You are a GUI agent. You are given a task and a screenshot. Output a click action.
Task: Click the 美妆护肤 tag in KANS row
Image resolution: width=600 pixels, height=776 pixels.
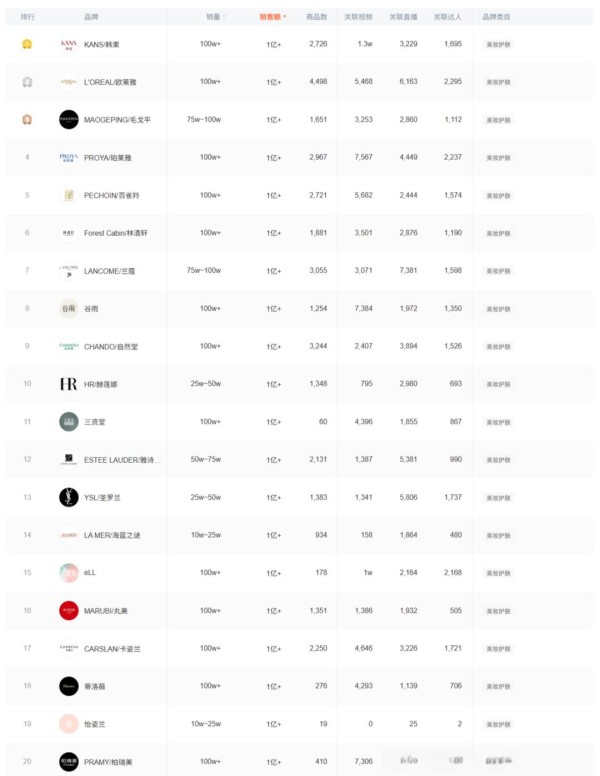(497, 45)
